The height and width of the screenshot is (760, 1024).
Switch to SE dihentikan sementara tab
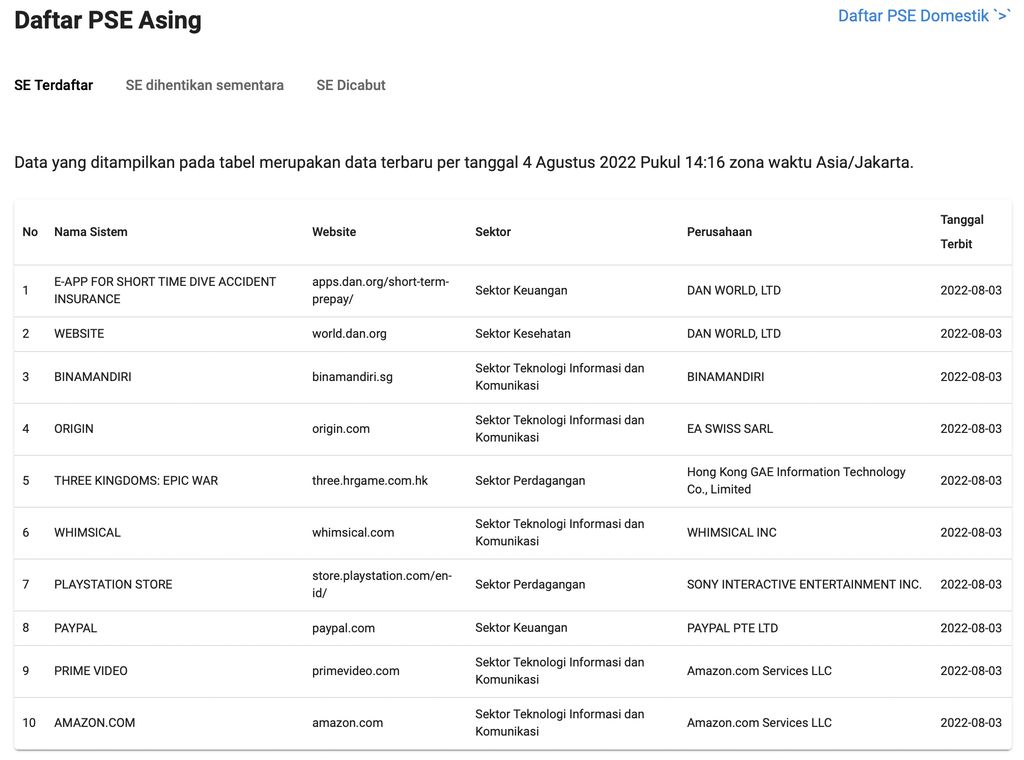204,85
